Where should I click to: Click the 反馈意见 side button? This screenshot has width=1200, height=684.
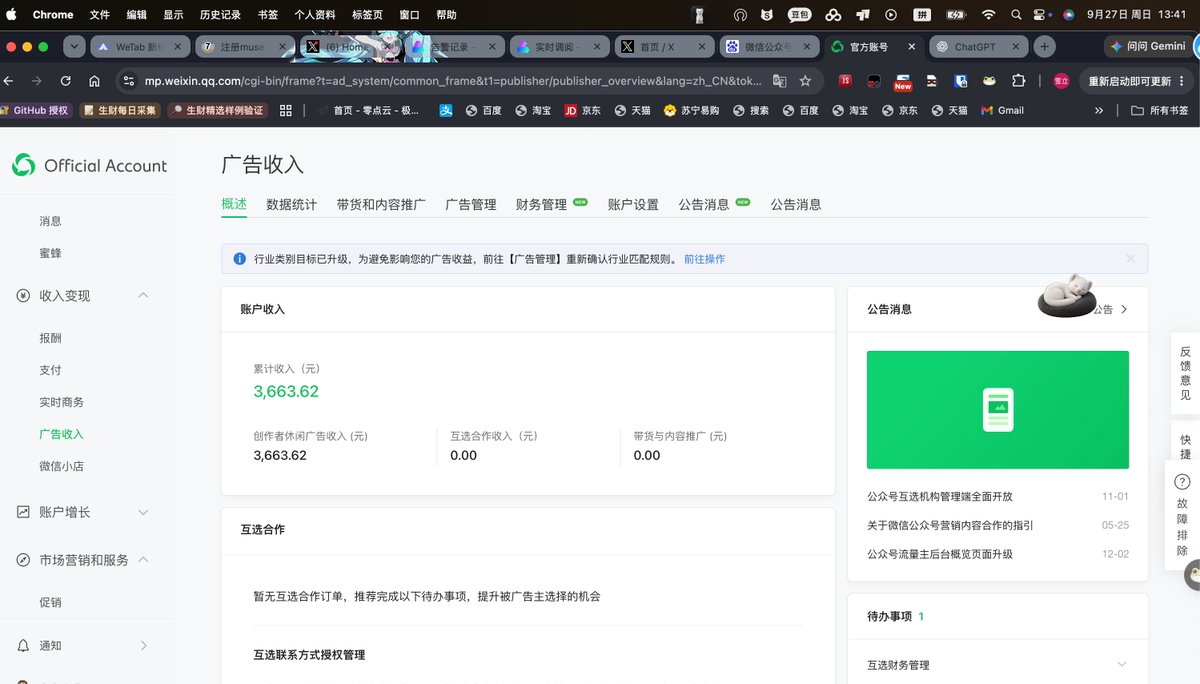click(x=1185, y=373)
